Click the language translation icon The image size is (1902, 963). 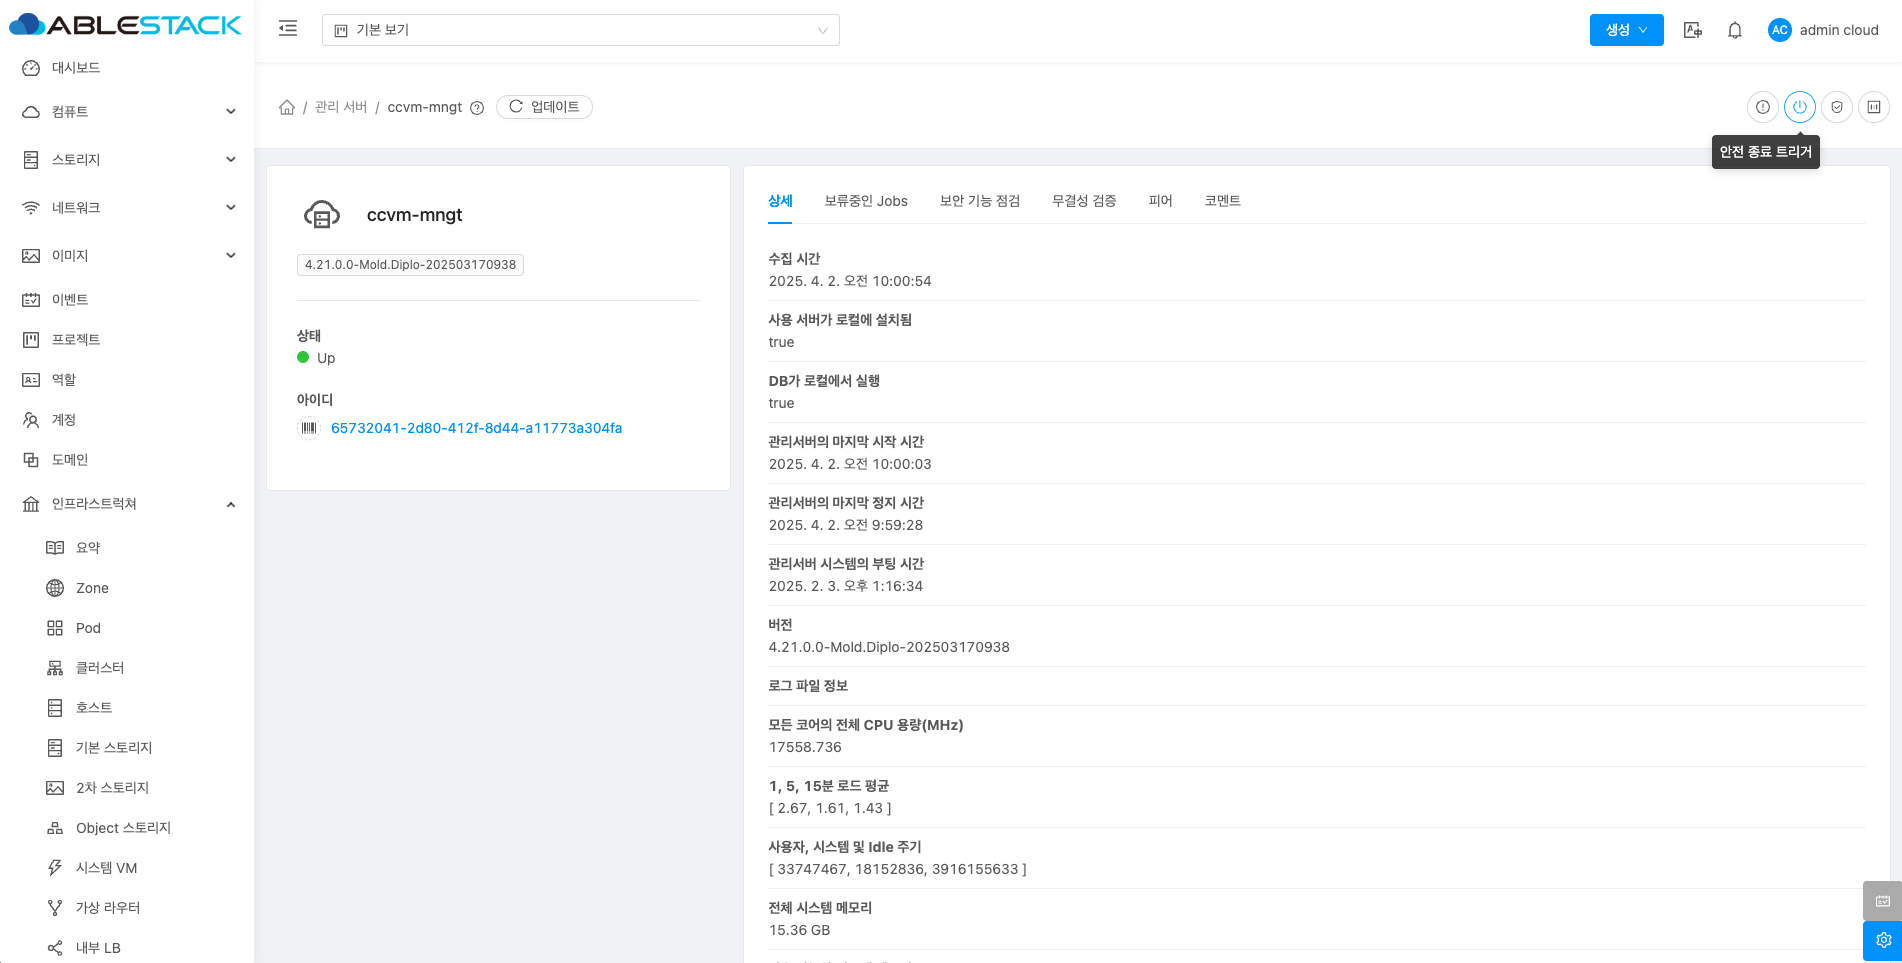(x=1692, y=30)
